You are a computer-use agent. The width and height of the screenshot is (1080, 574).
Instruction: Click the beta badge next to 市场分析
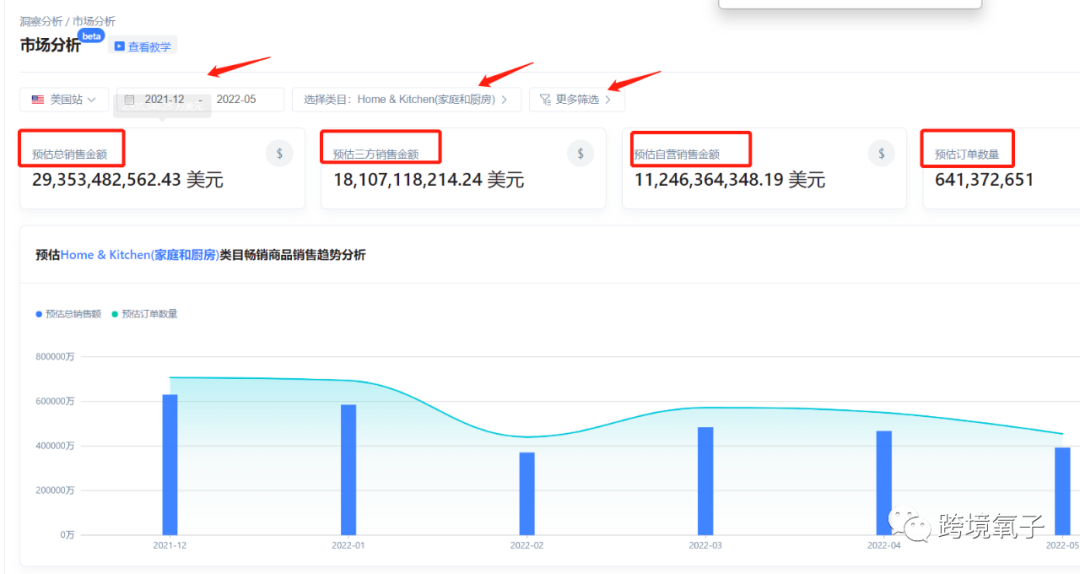pos(91,36)
